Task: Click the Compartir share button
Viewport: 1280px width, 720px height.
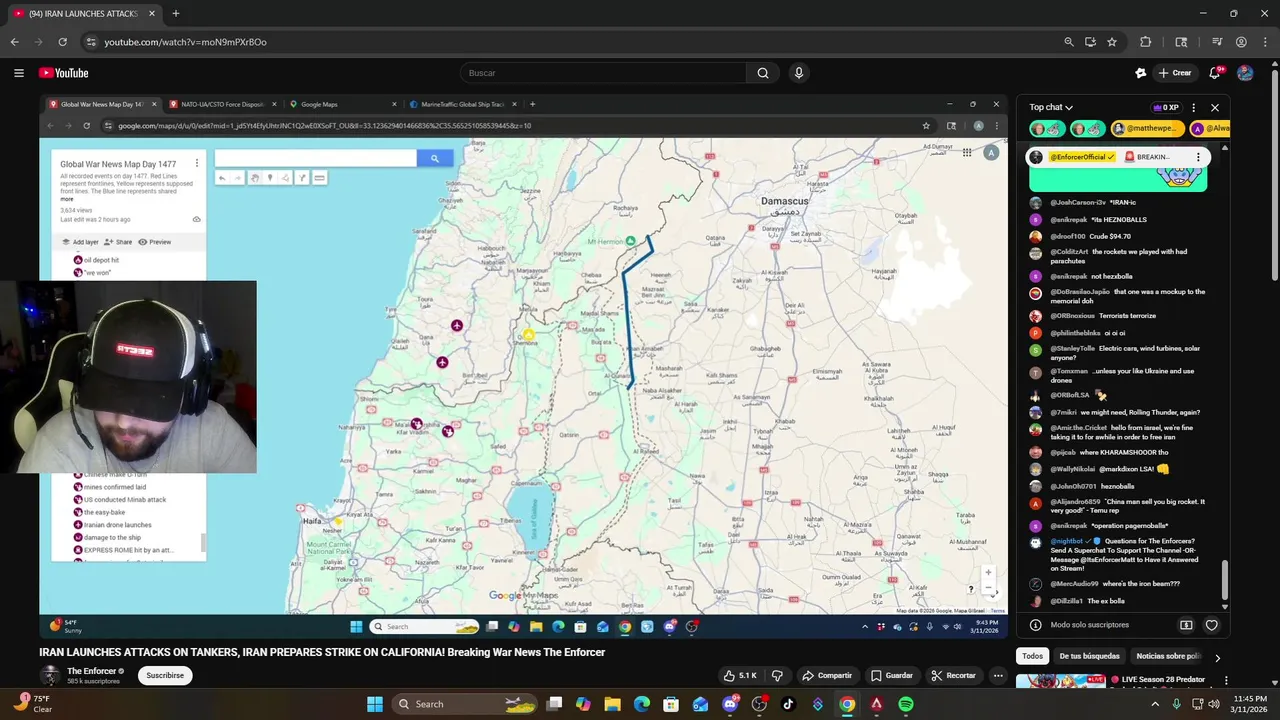Action: [827, 675]
